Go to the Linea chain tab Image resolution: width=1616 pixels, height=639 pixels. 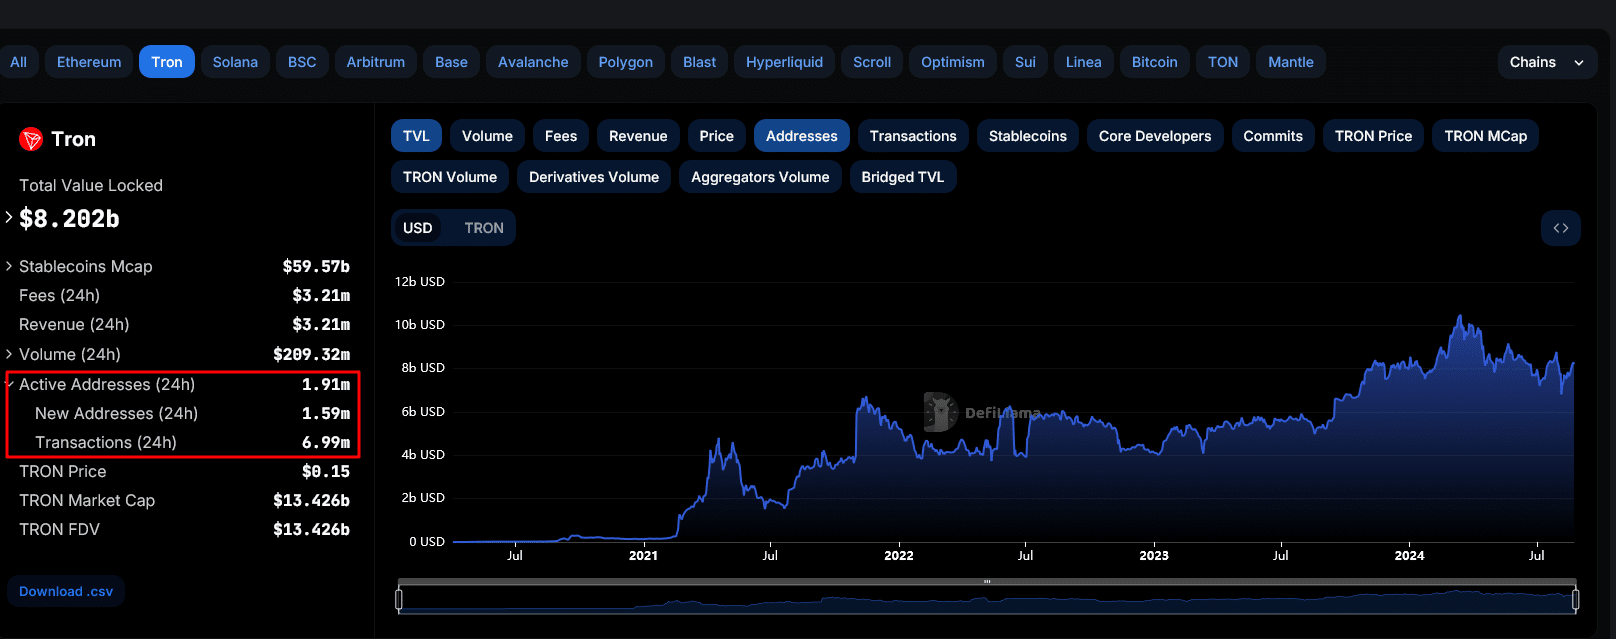click(x=1083, y=62)
